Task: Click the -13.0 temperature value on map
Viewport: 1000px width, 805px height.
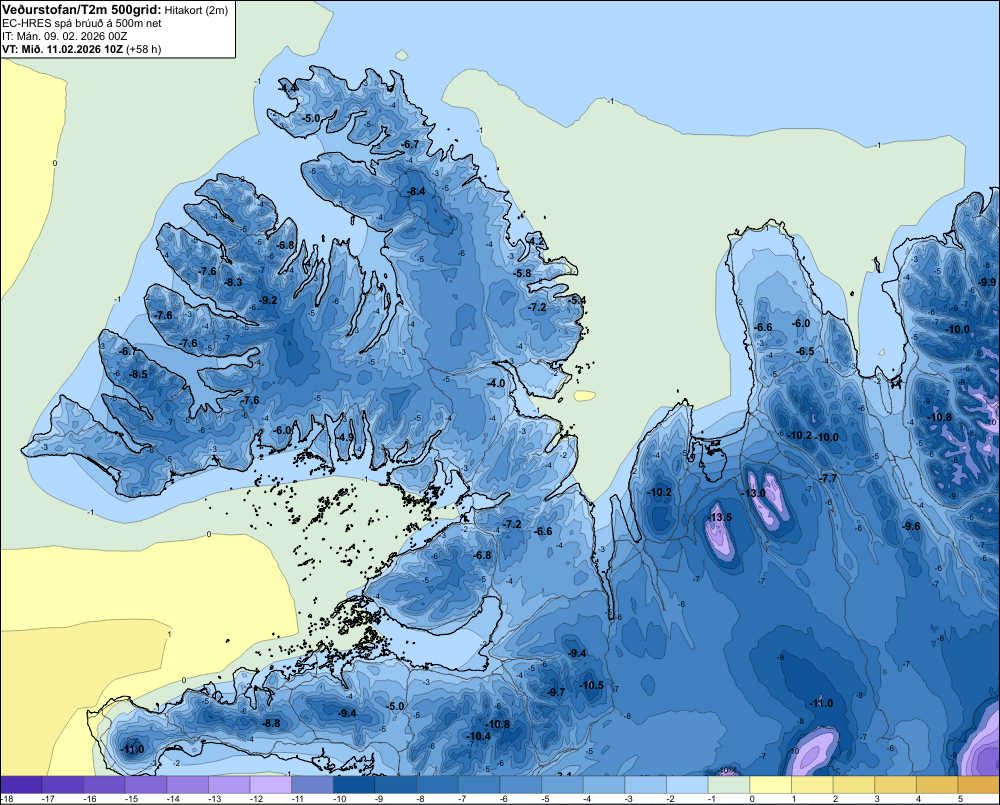Action: coord(754,494)
